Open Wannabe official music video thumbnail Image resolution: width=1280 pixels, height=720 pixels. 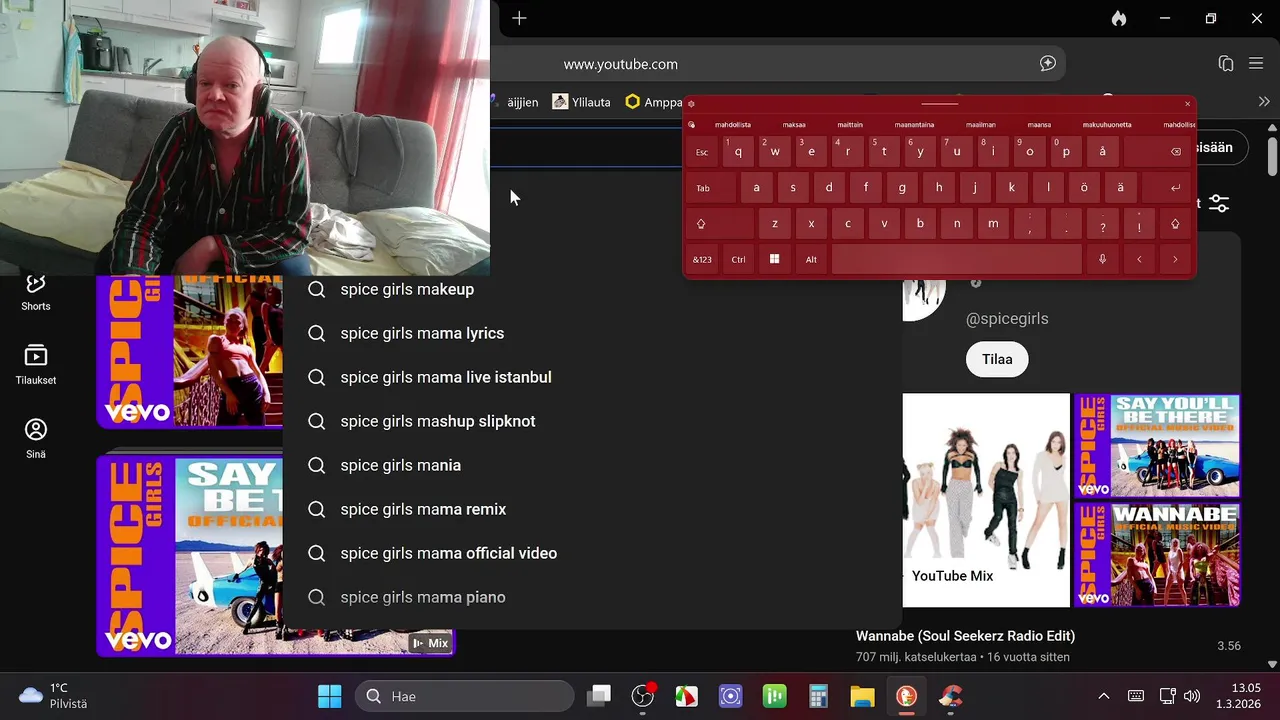coord(1157,555)
